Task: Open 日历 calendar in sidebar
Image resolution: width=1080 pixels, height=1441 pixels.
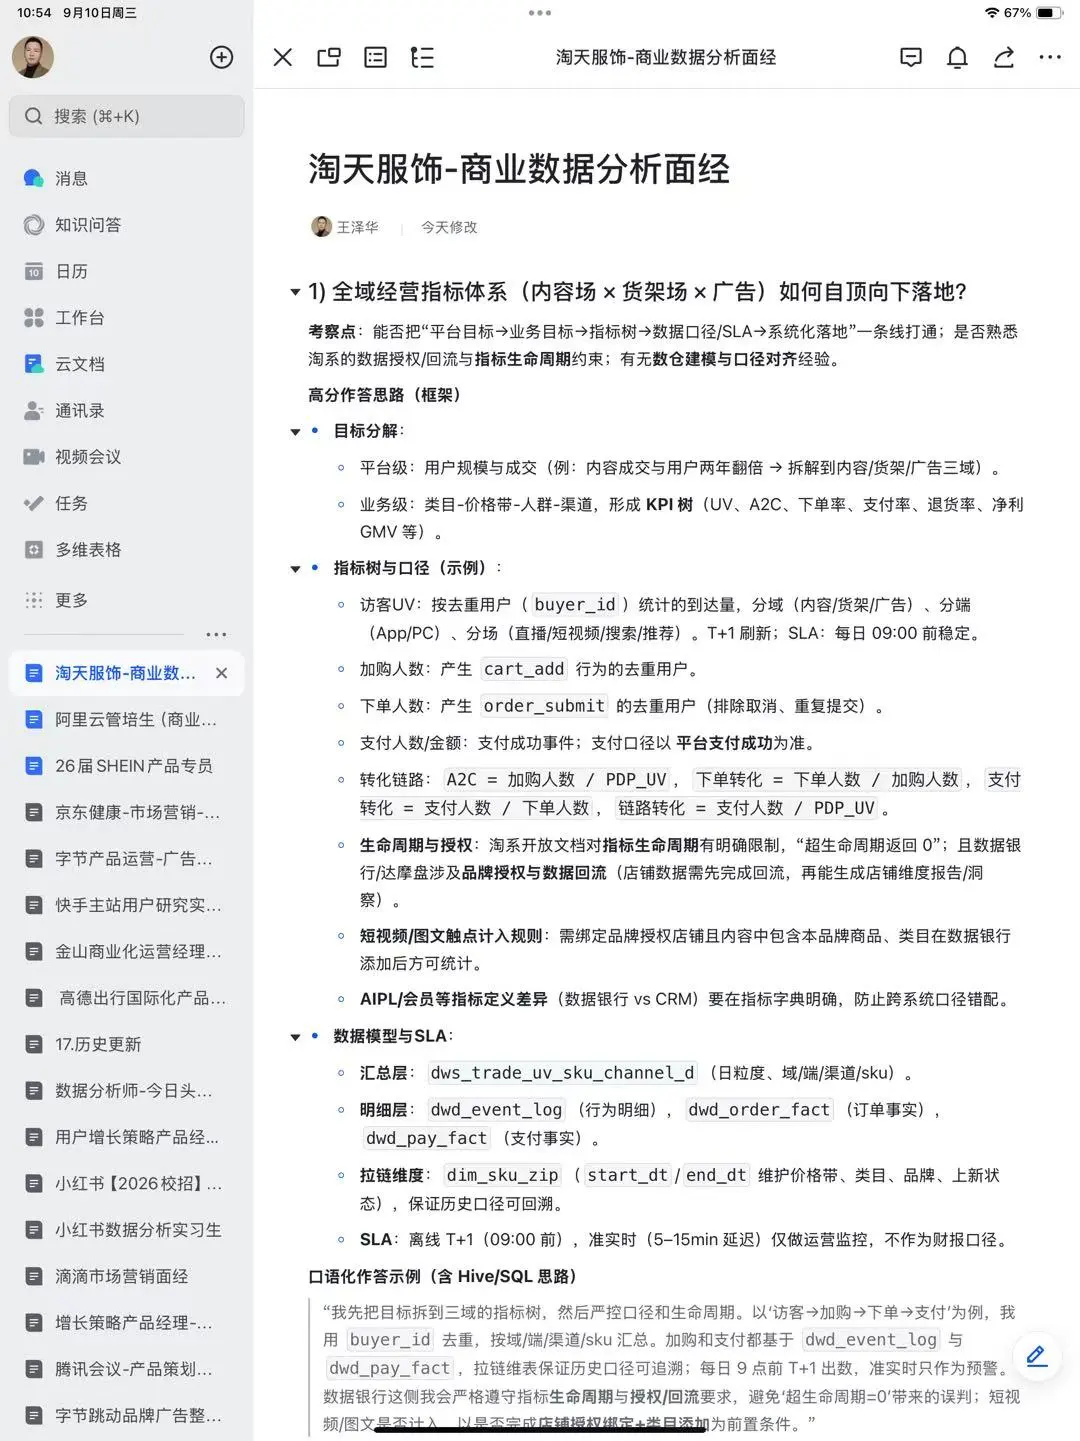Action: [127, 271]
